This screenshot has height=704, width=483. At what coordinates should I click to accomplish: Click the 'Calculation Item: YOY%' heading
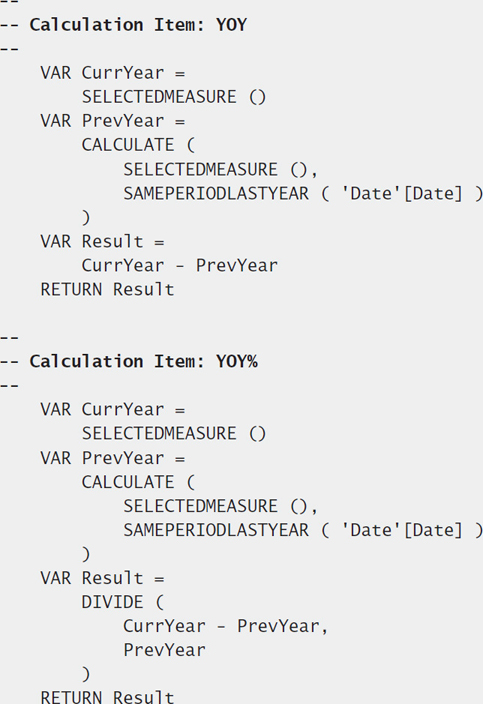pos(143,362)
